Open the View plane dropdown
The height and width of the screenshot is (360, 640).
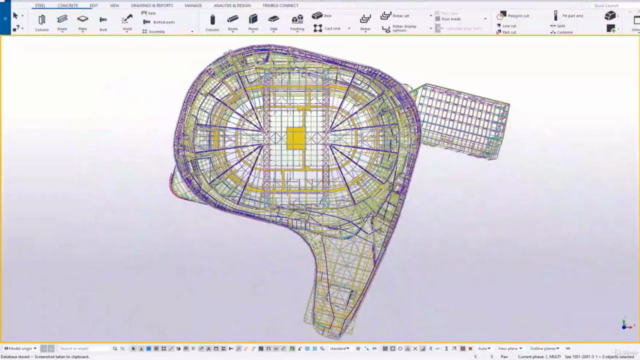[x=510, y=349]
